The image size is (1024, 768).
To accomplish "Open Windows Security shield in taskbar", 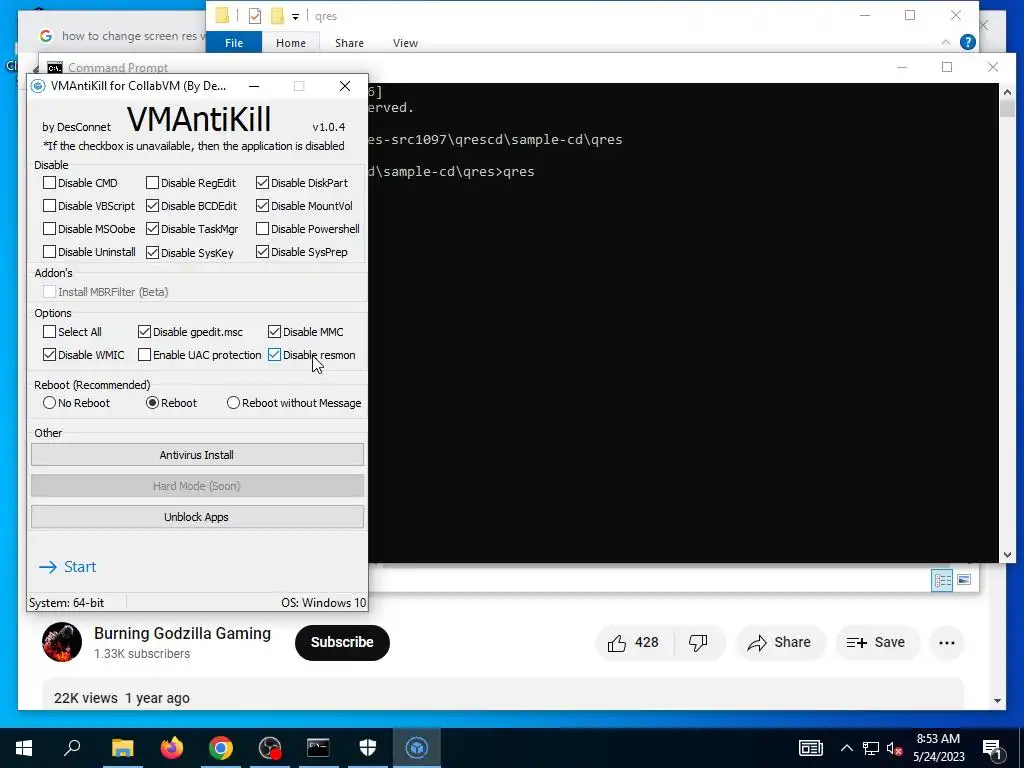I will pyautogui.click(x=368, y=747).
